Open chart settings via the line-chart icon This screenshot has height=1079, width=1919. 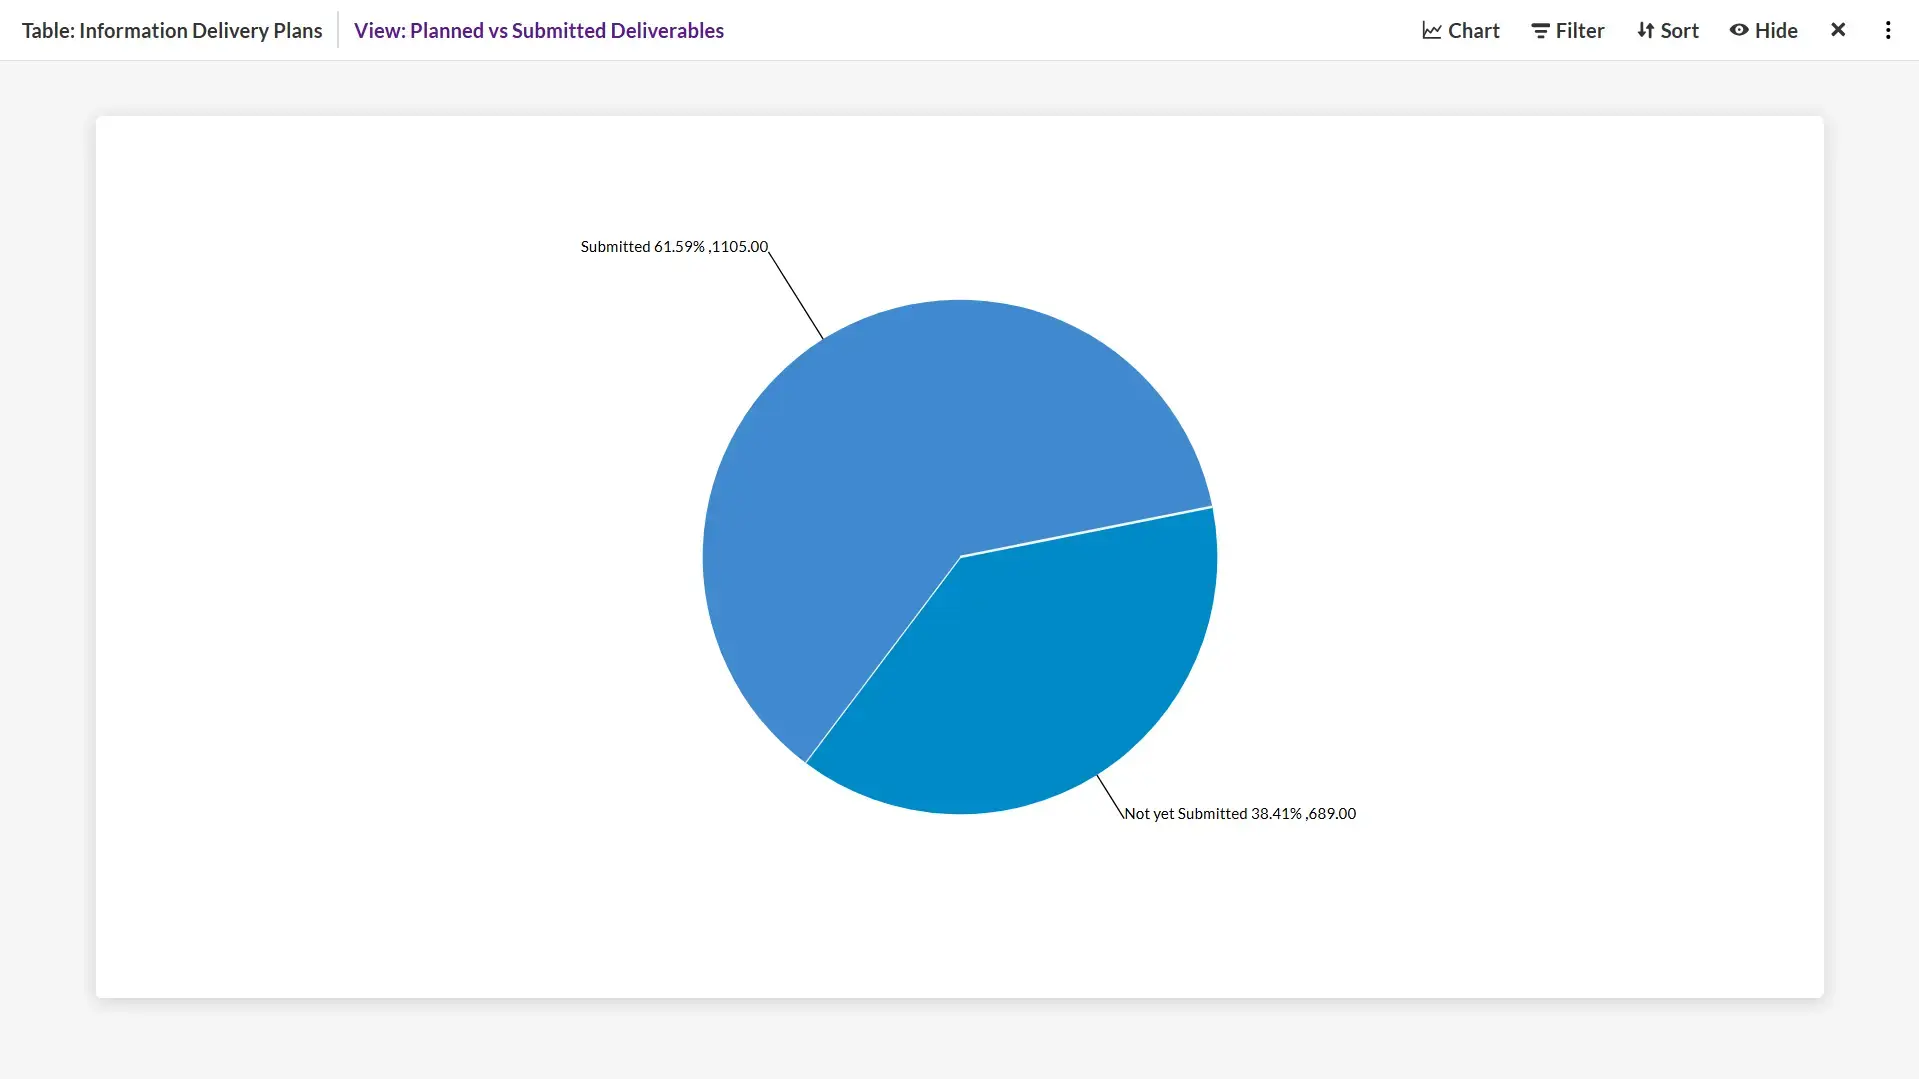pyautogui.click(x=1432, y=30)
